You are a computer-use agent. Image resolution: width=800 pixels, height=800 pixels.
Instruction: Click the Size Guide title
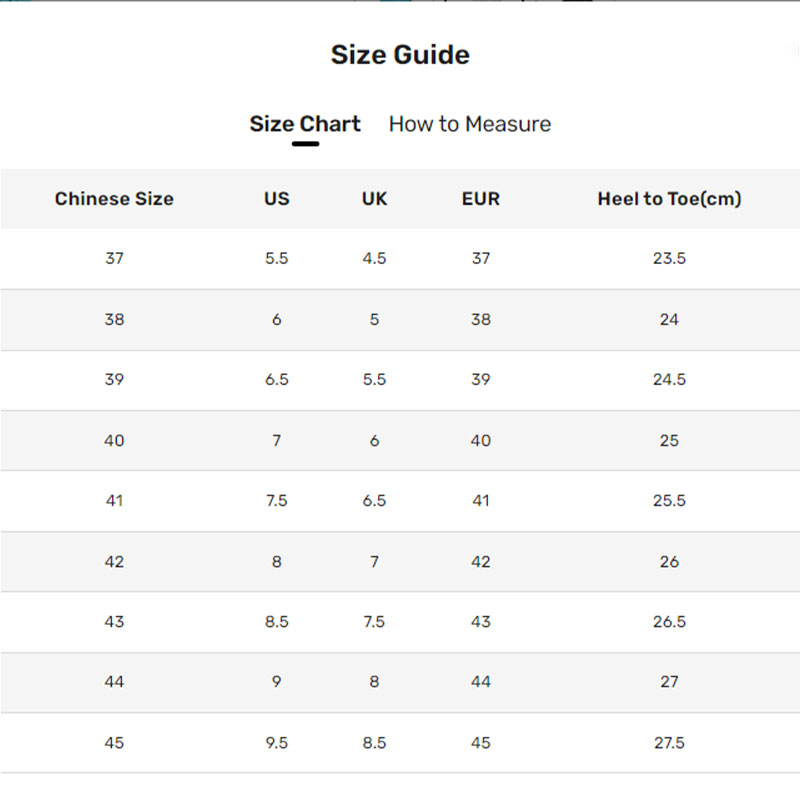pos(400,55)
